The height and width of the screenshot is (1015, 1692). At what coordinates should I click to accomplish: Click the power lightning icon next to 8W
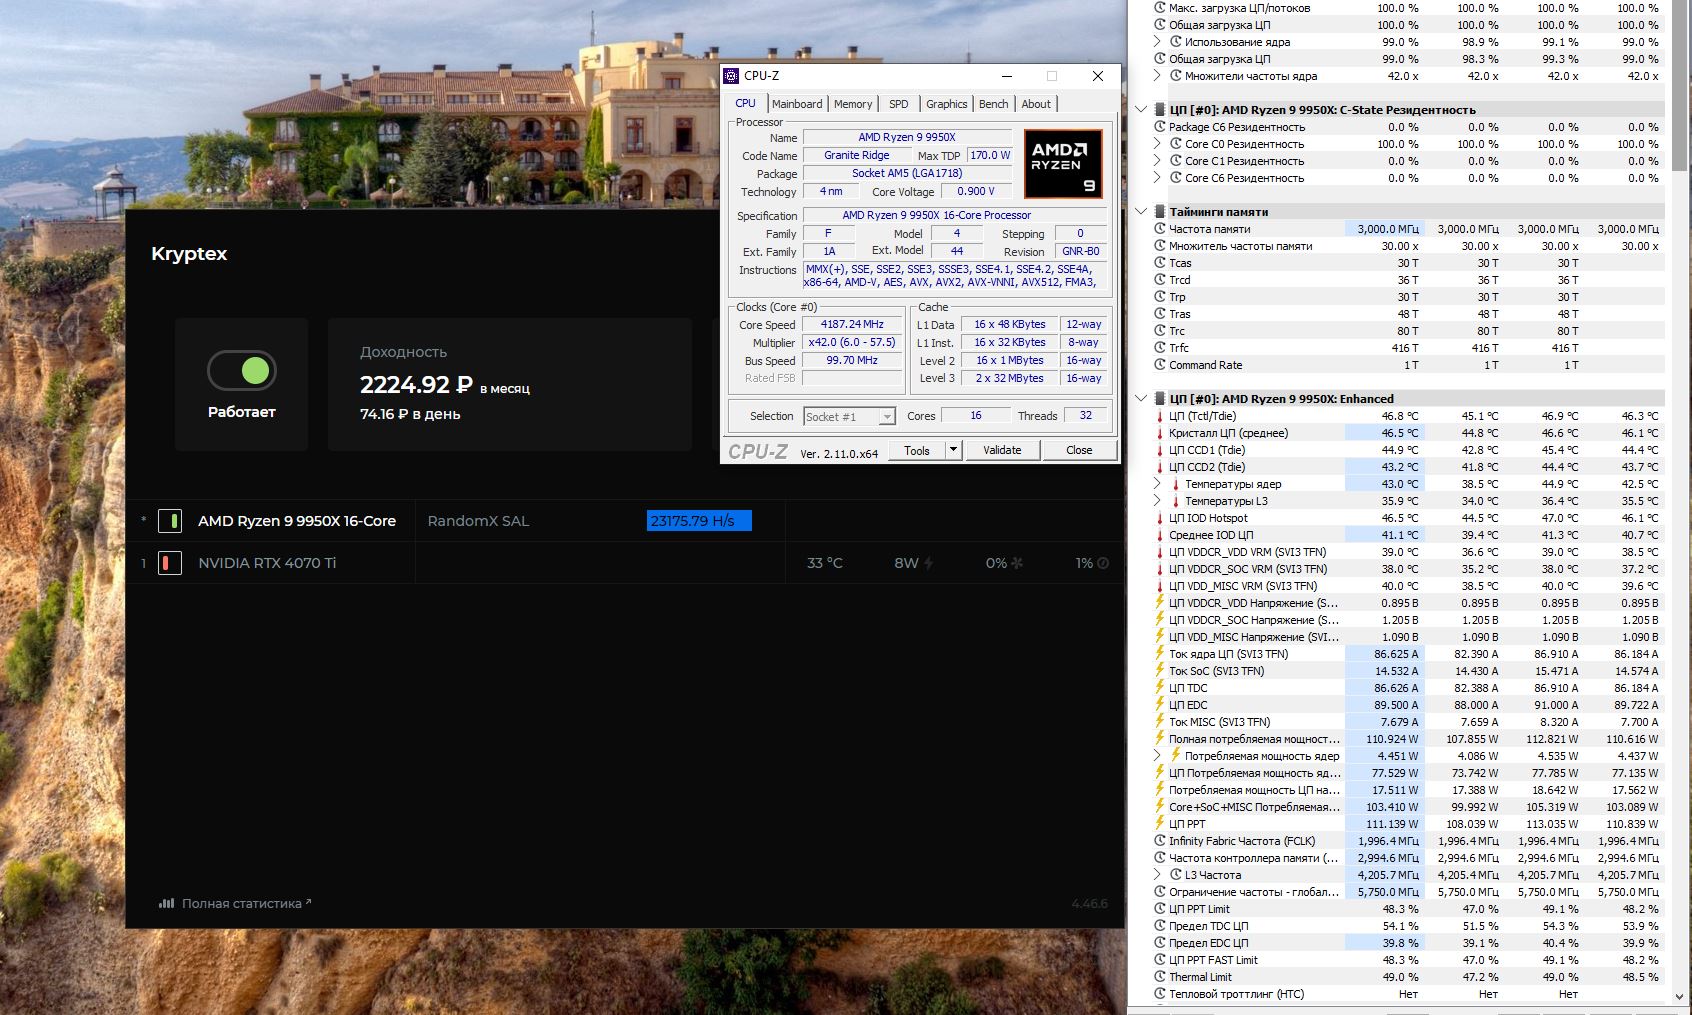coord(928,563)
